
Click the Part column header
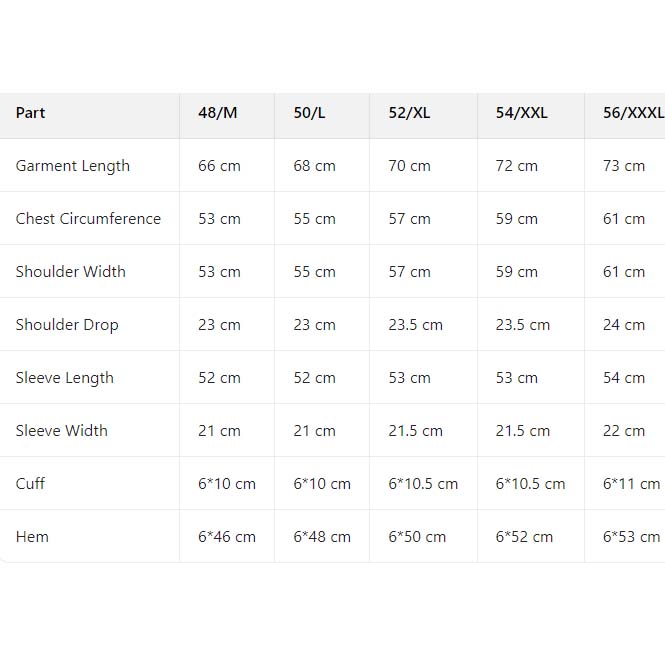click(x=31, y=113)
